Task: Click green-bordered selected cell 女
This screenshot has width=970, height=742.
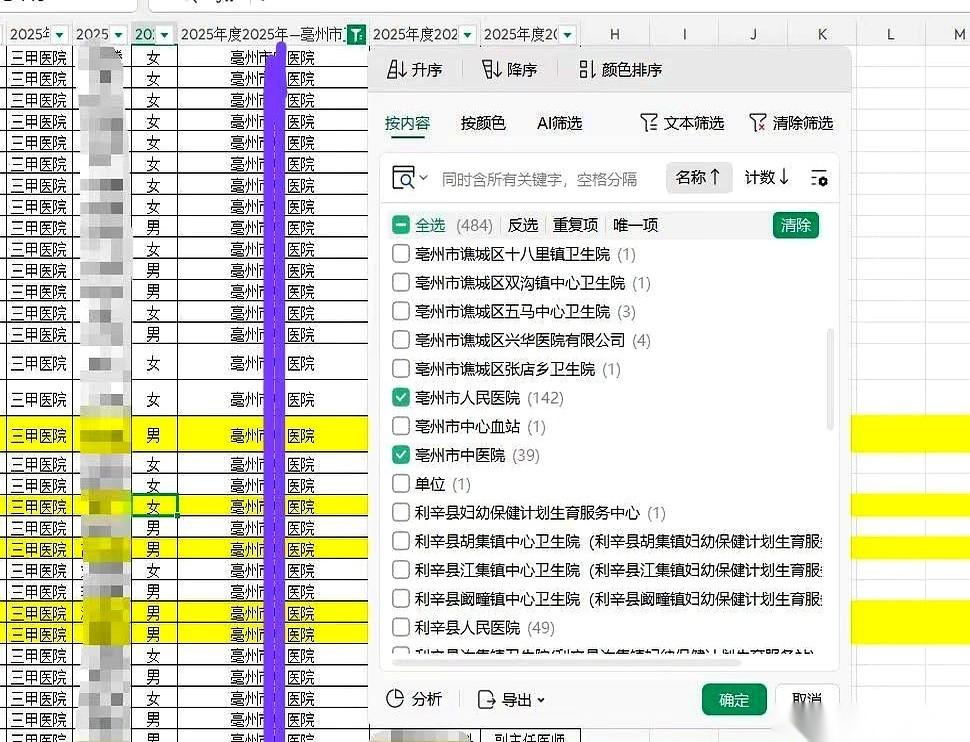Action: click(154, 506)
